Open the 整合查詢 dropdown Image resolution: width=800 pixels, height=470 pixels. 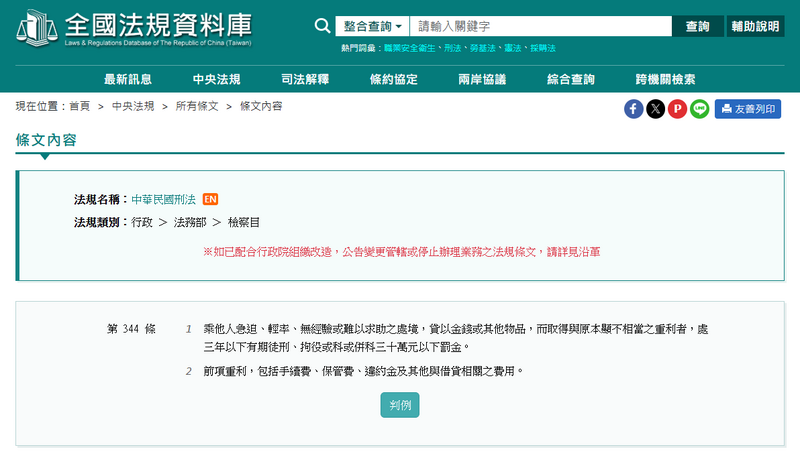coord(372,26)
